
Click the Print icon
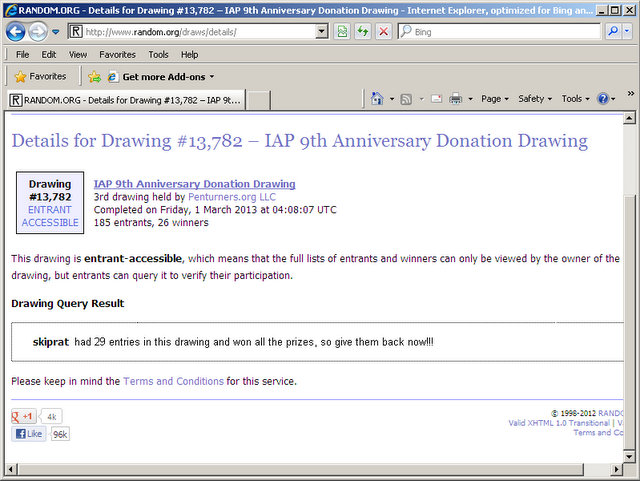coord(455,99)
